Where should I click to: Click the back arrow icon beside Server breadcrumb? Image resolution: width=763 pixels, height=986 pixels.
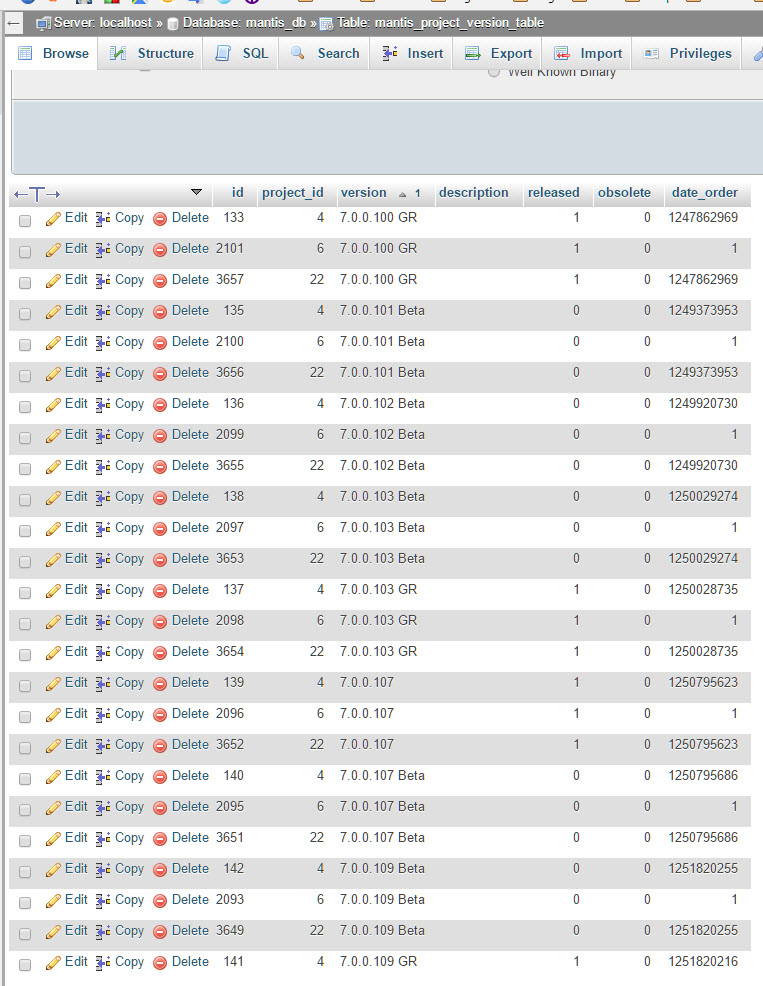14,24
